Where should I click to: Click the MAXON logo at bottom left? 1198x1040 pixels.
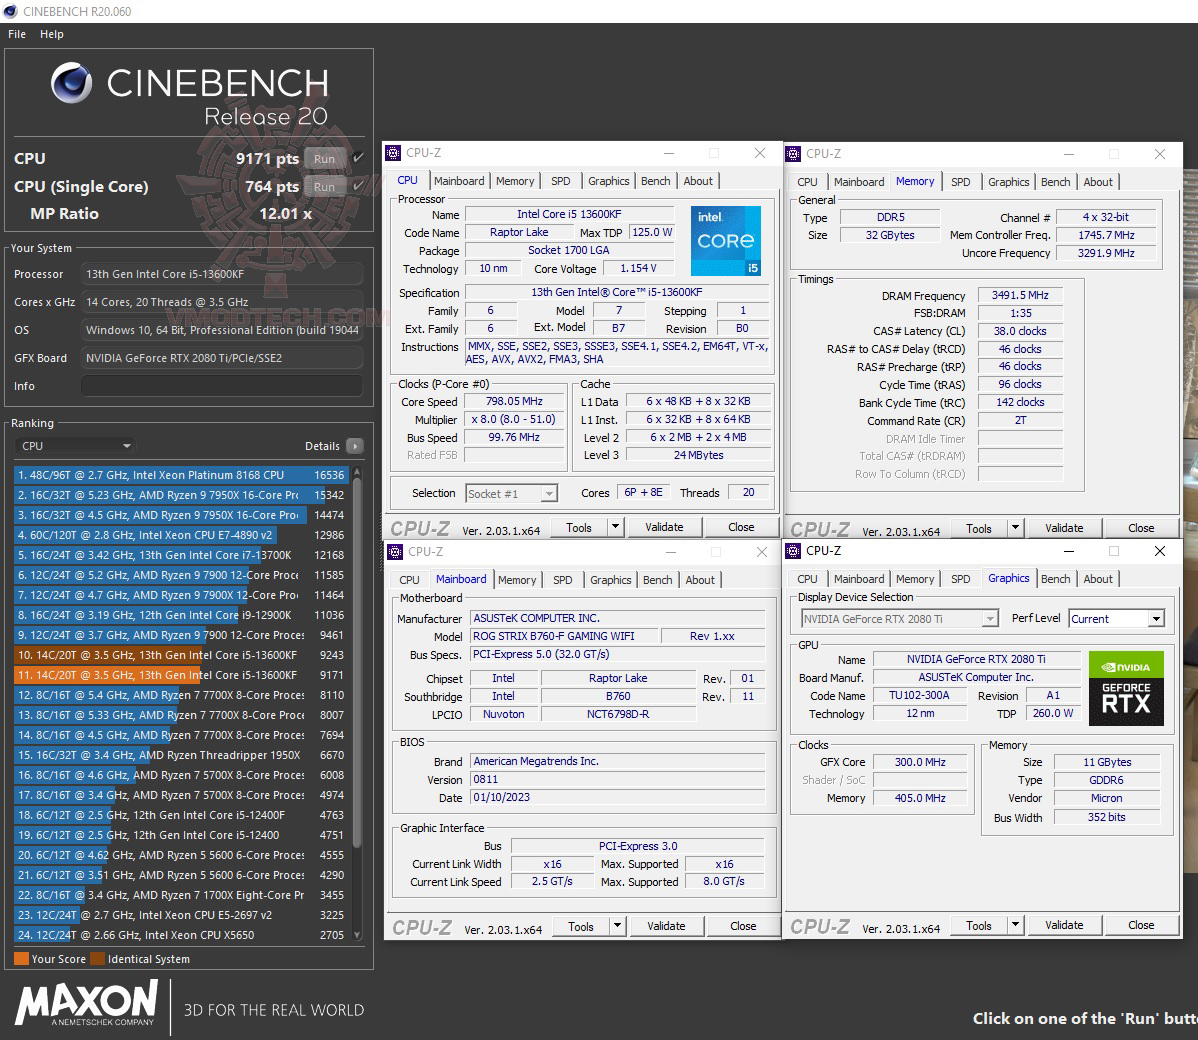[86, 1004]
